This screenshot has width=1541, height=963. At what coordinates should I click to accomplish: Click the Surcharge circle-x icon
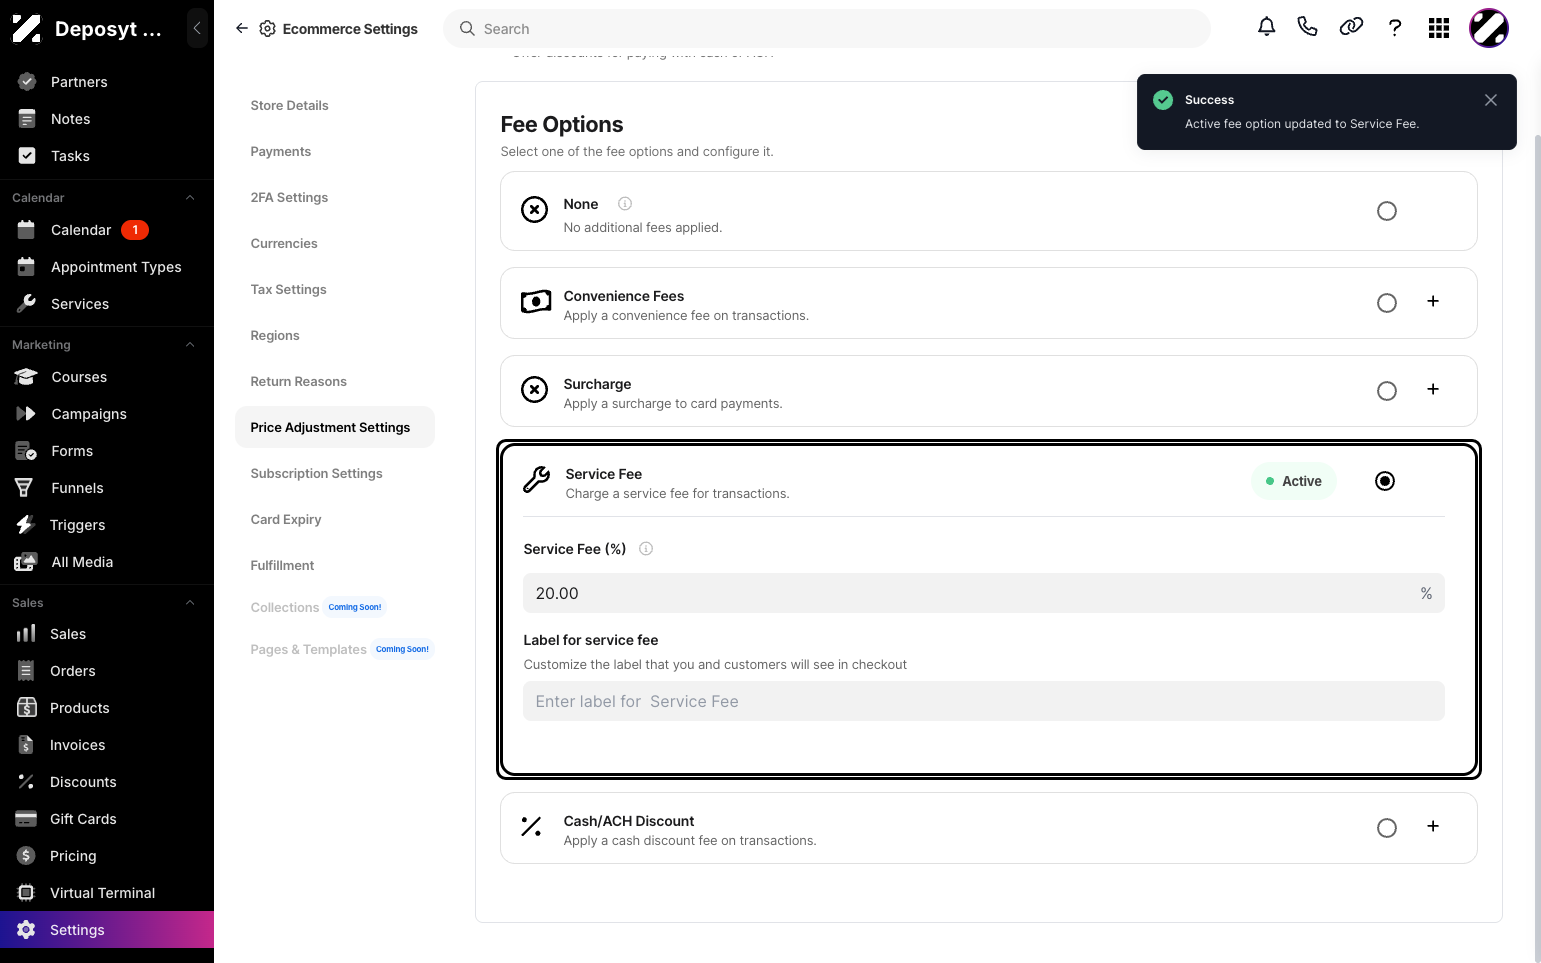(535, 390)
